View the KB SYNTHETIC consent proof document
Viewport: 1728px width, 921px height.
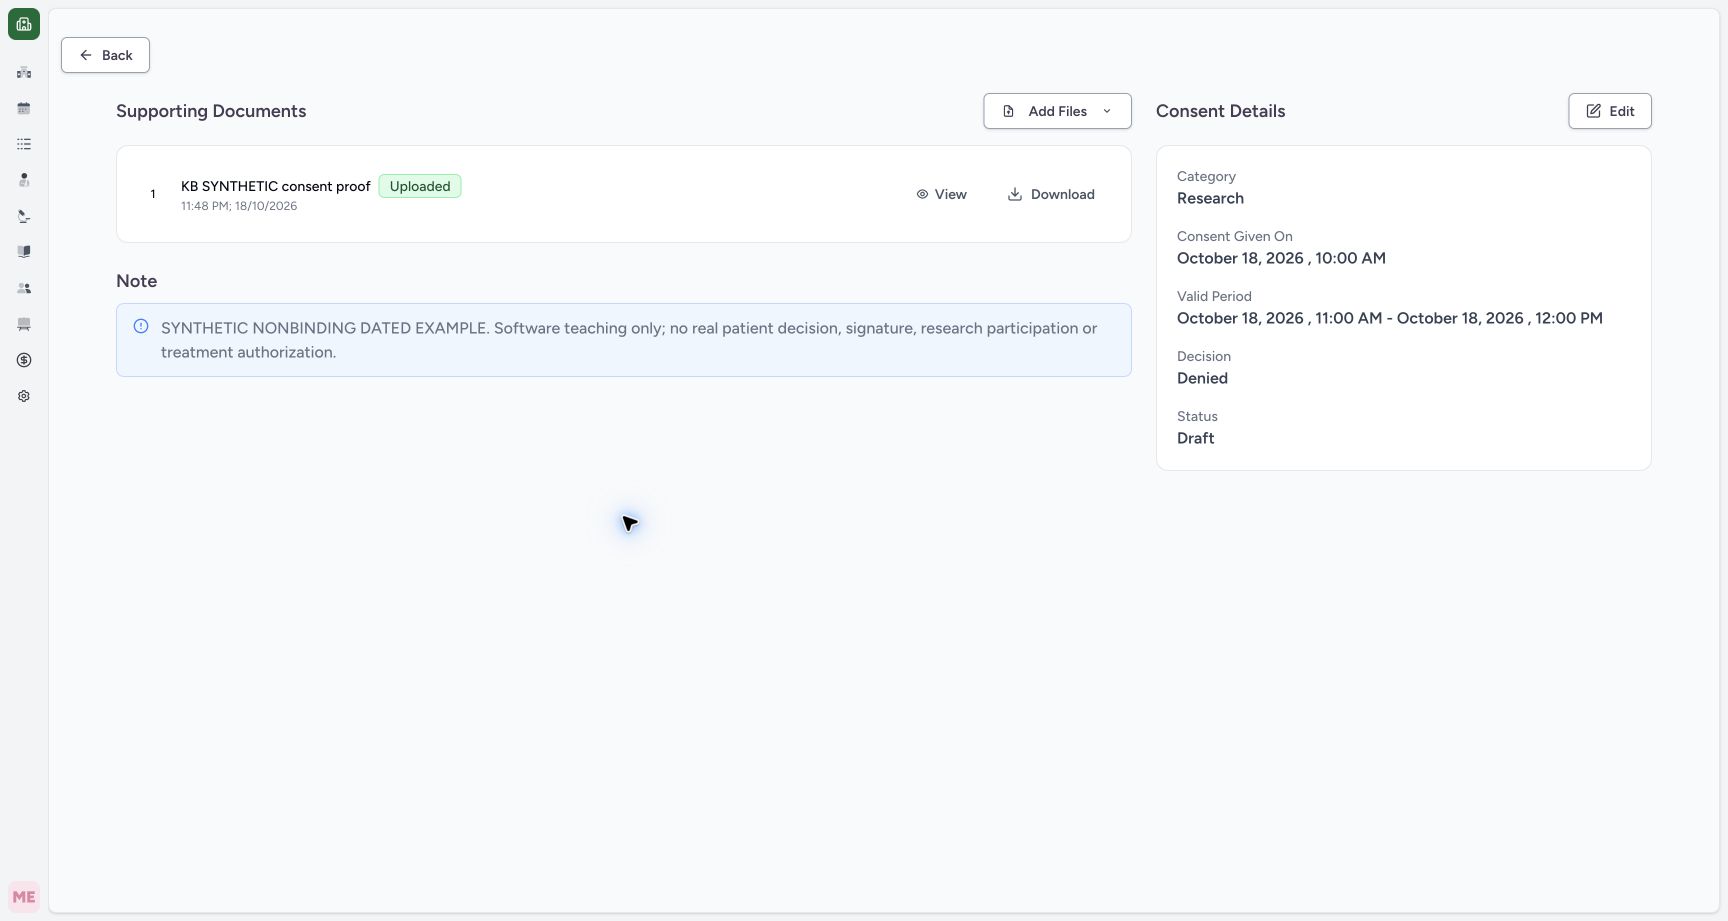[x=941, y=194]
